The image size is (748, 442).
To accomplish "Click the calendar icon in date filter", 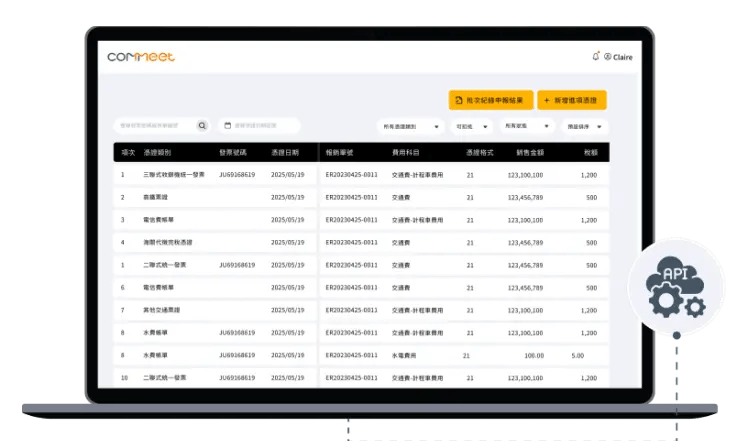I will 228,125.
